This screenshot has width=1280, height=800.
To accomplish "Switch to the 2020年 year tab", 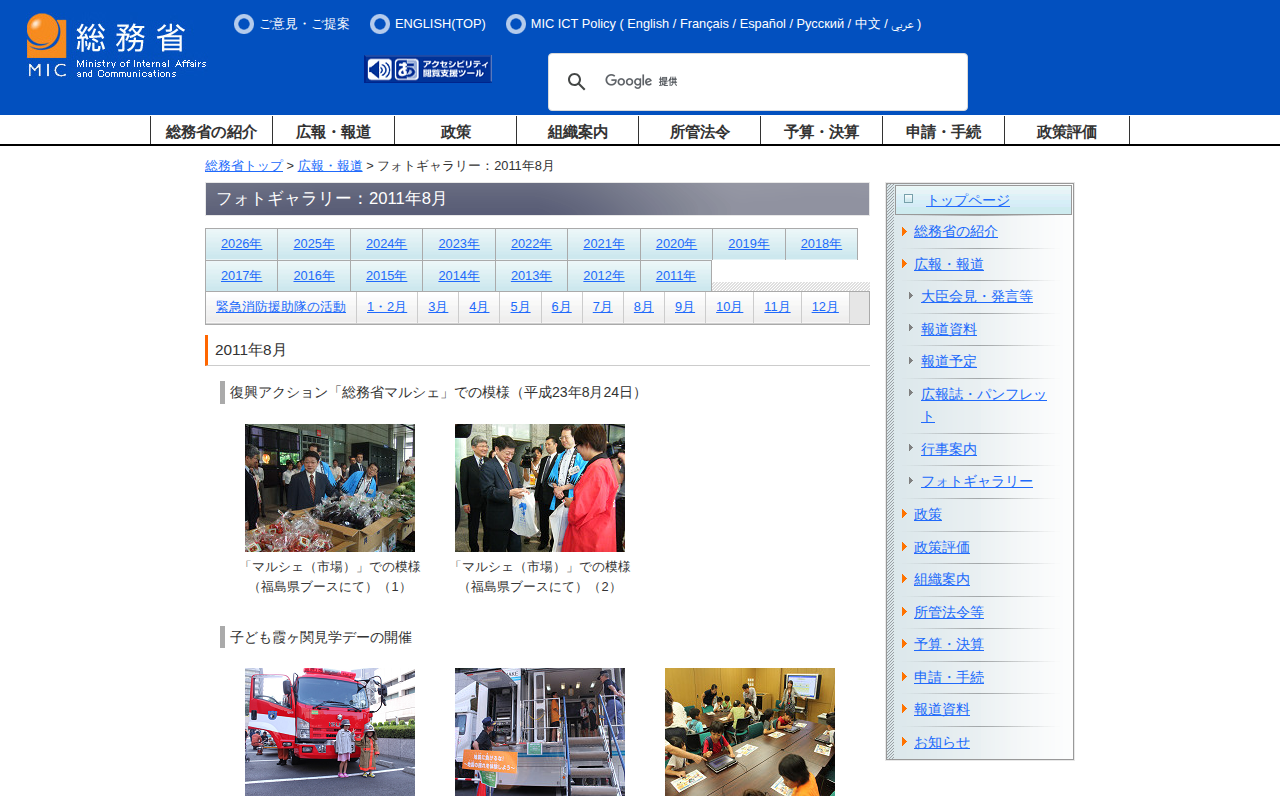I will 676,244.
